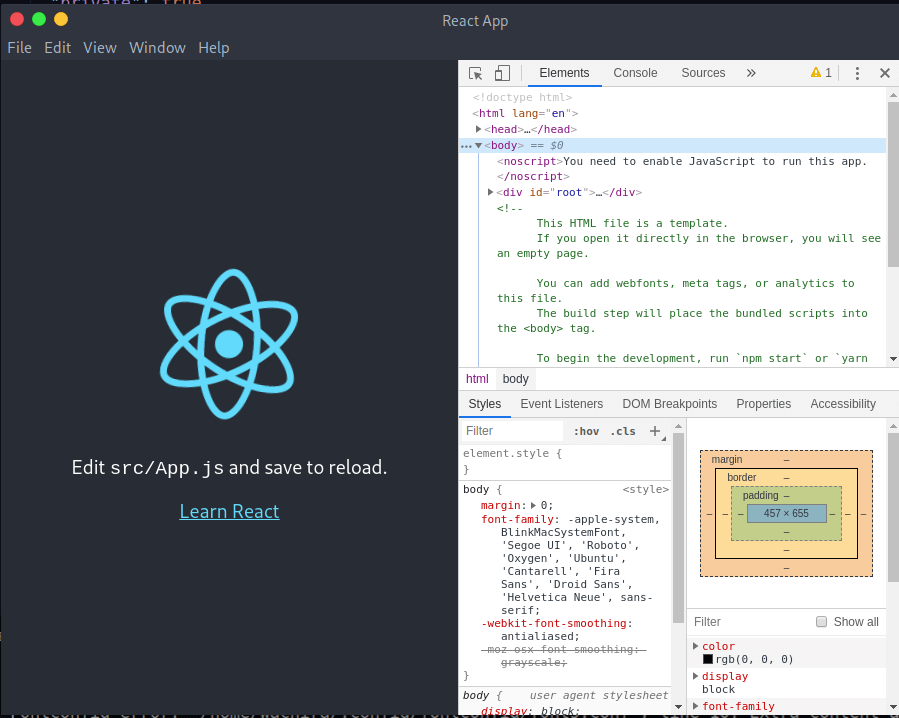The image size is (899, 718).
Task: Toggle the device toolbar icon
Action: (x=501, y=73)
